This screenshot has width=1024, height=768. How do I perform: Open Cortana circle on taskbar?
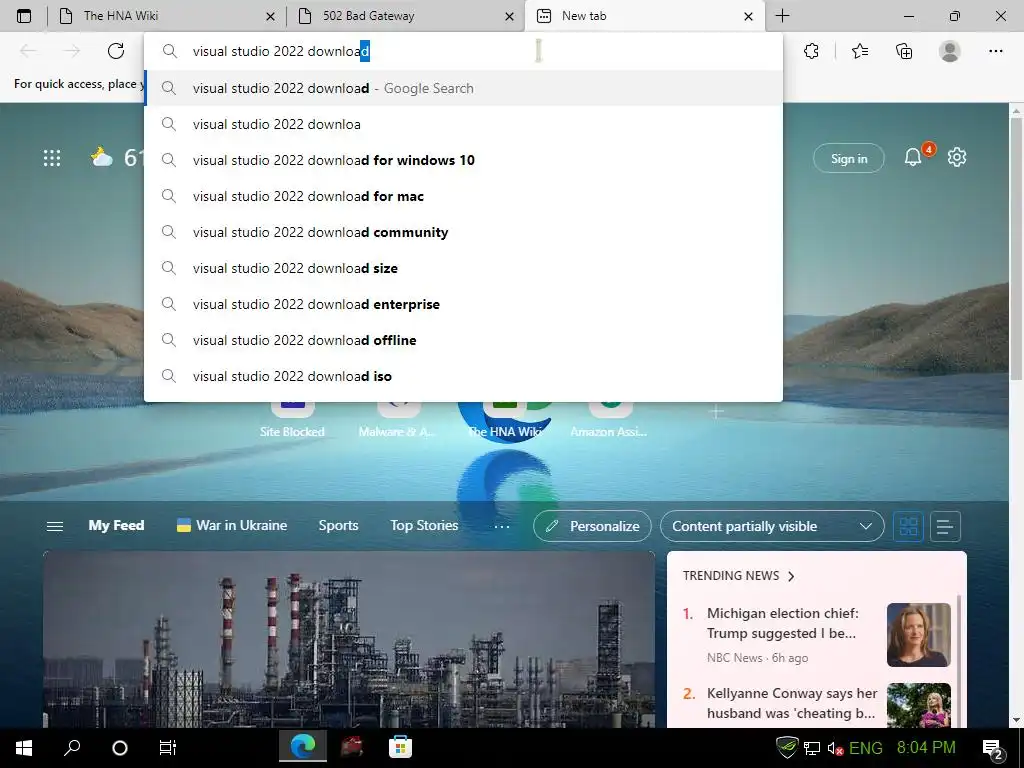tap(120, 747)
